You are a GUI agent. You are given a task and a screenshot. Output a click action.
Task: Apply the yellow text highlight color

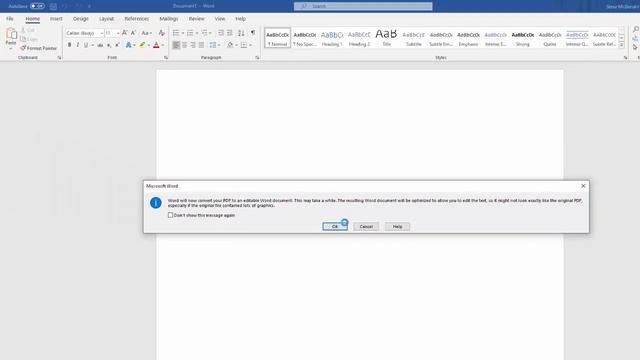tap(142, 45)
